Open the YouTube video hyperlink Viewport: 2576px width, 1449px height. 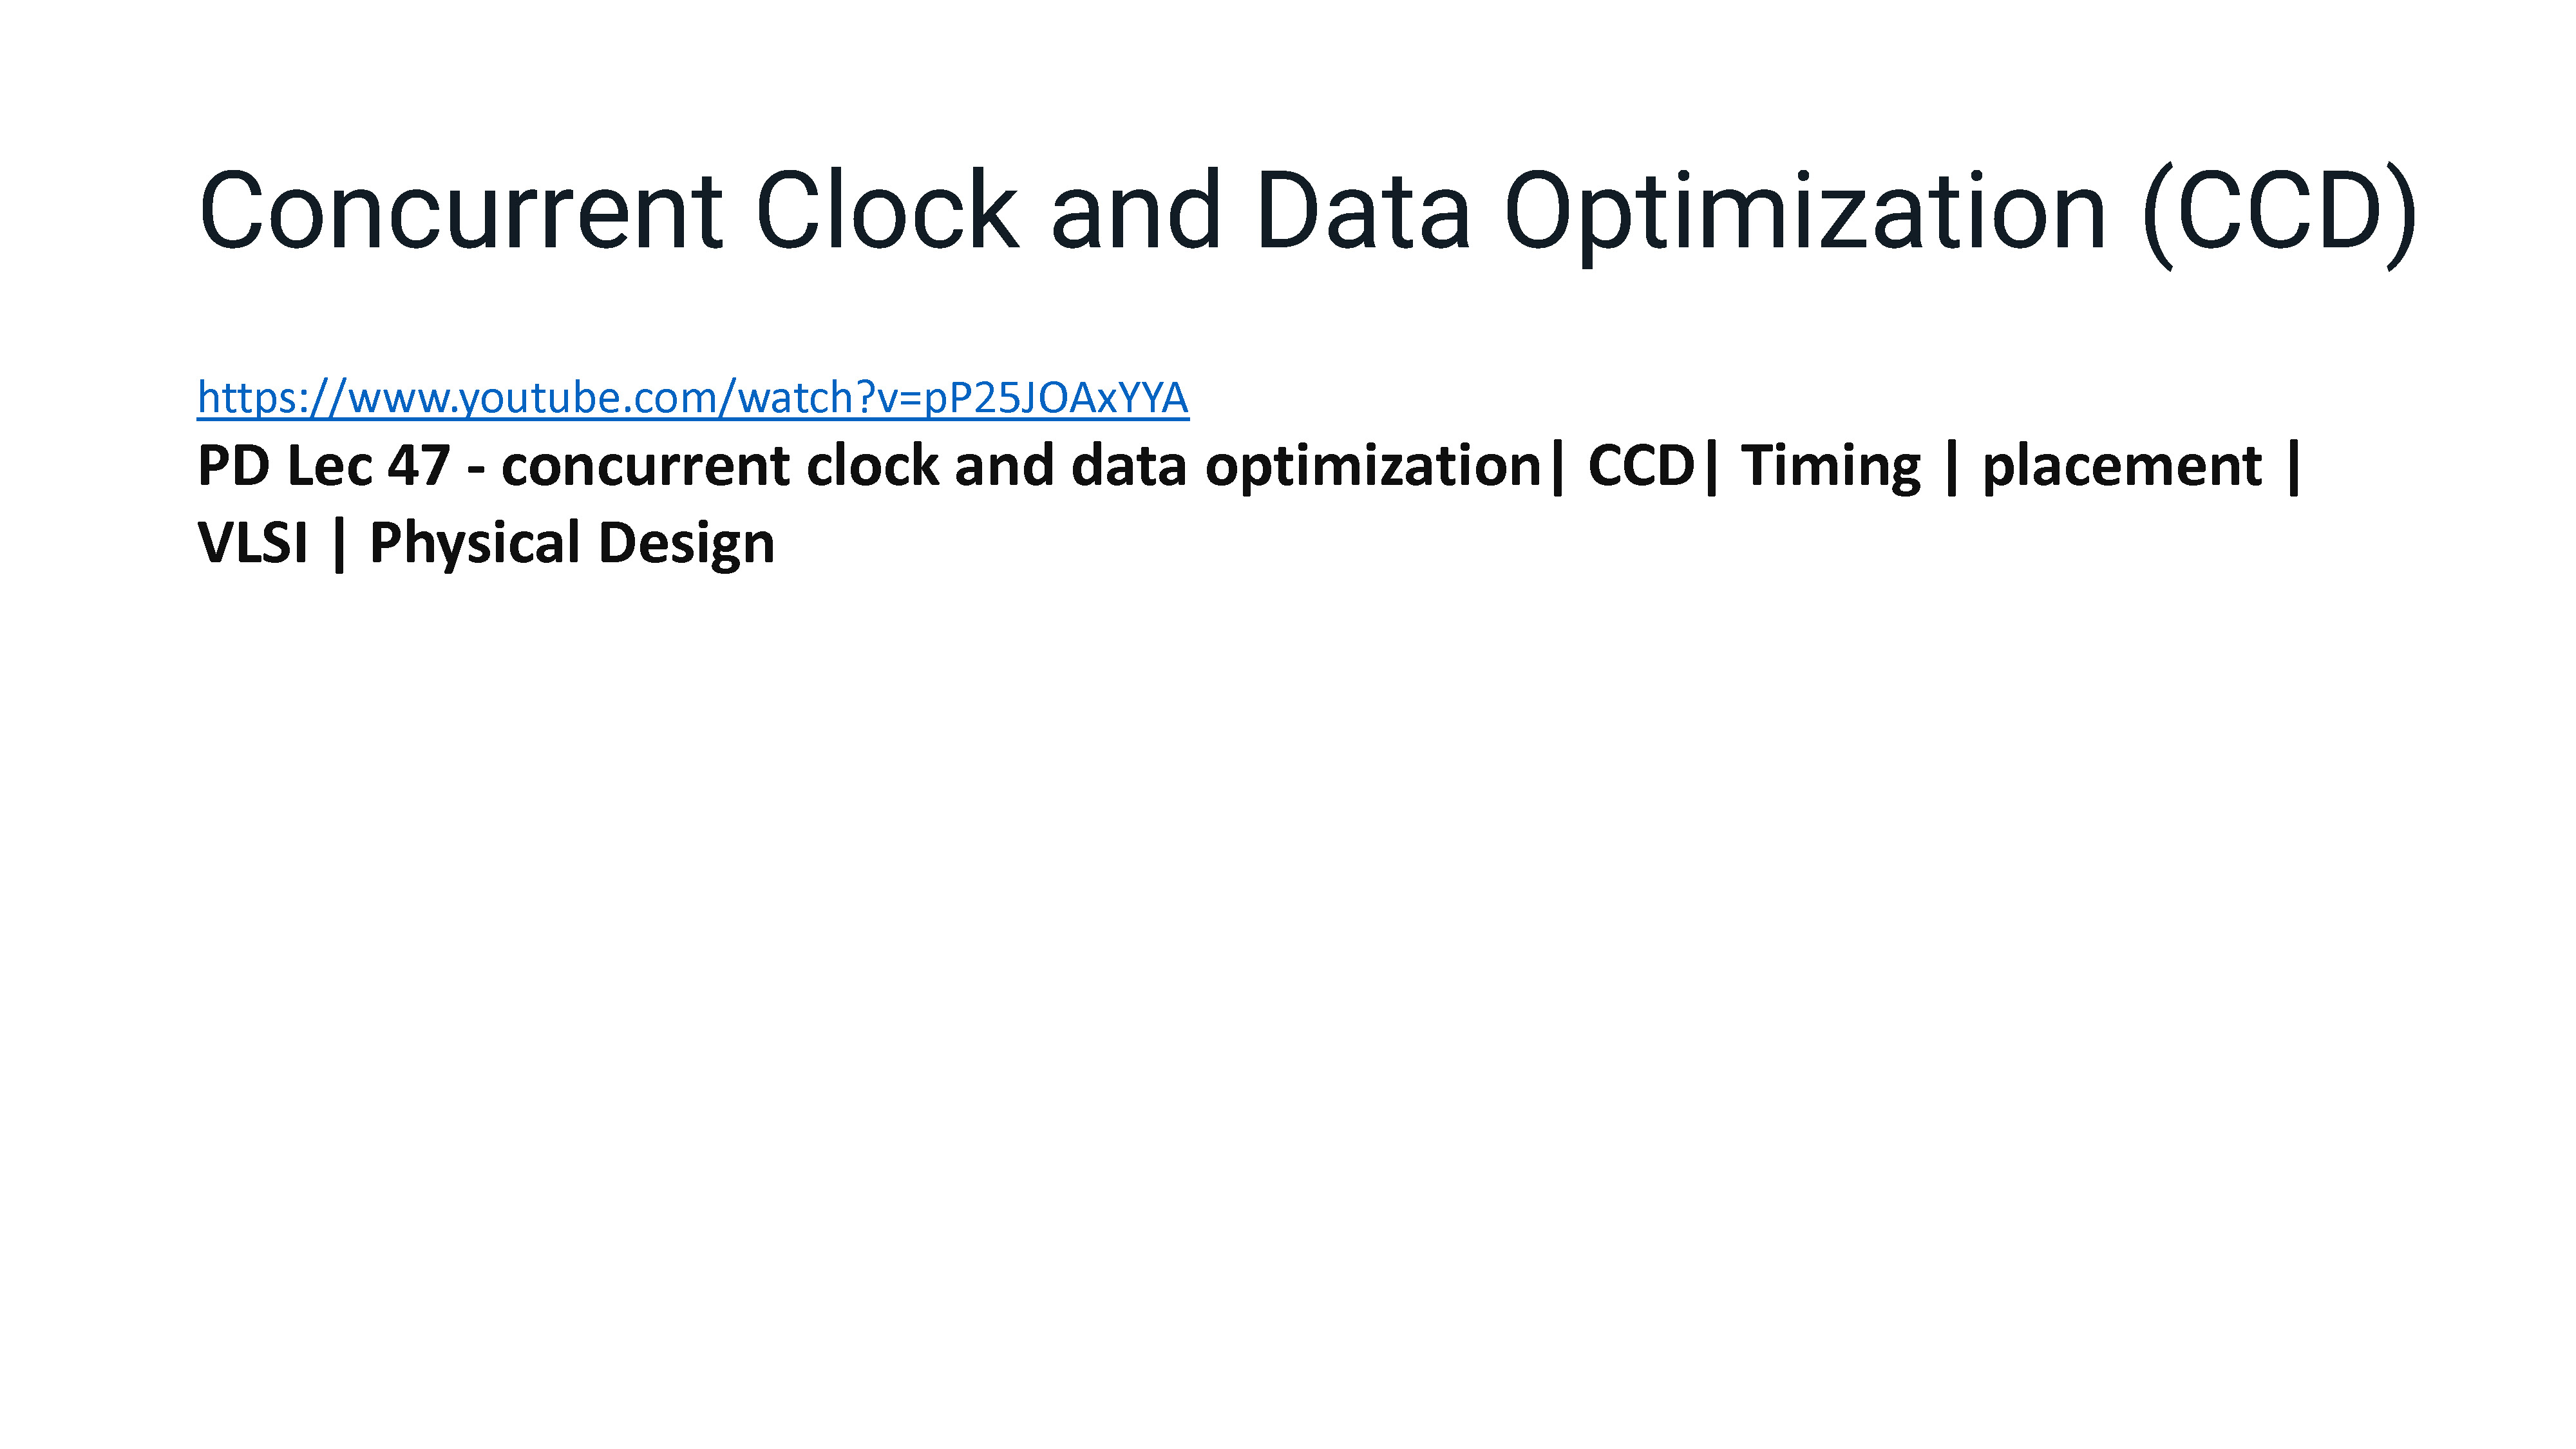693,398
